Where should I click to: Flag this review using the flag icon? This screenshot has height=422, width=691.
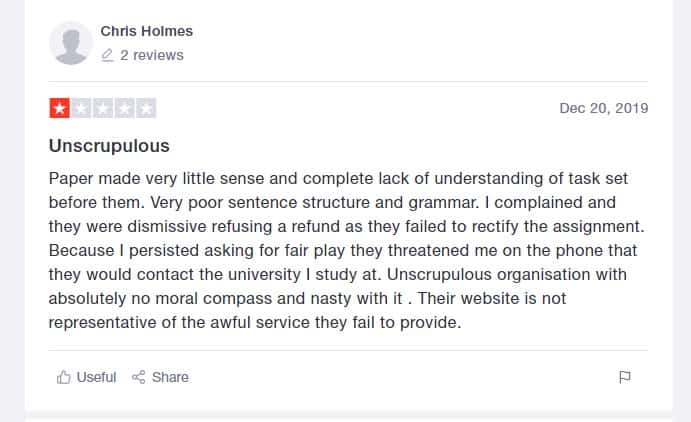(624, 377)
